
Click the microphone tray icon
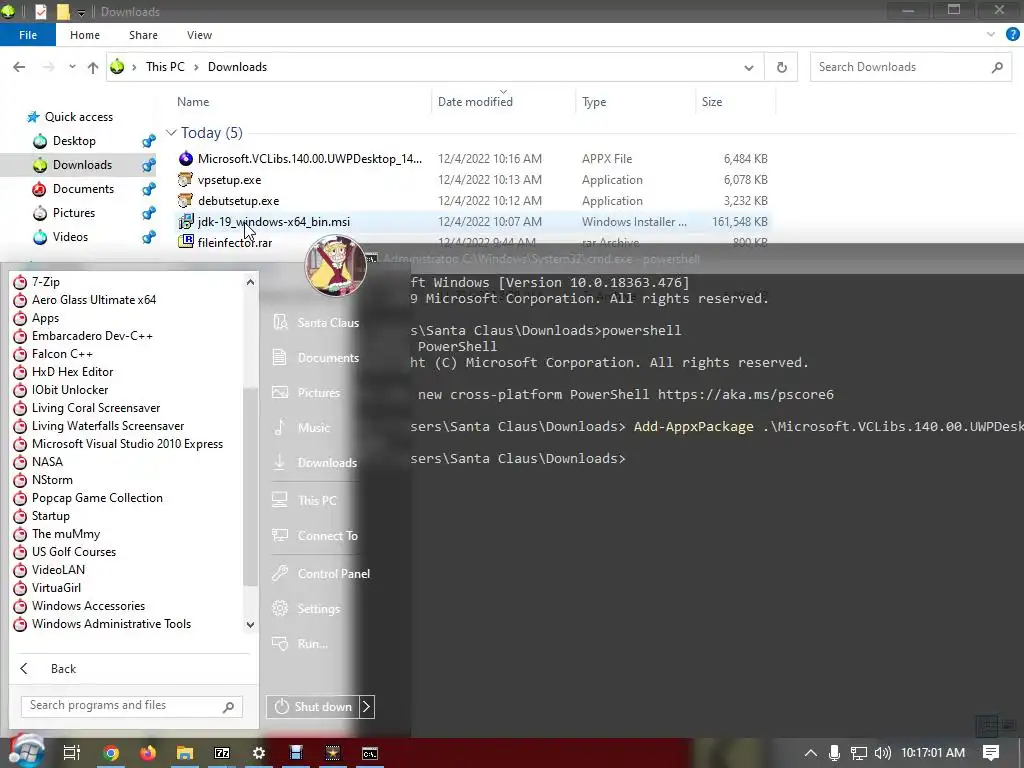[x=834, y=753]
